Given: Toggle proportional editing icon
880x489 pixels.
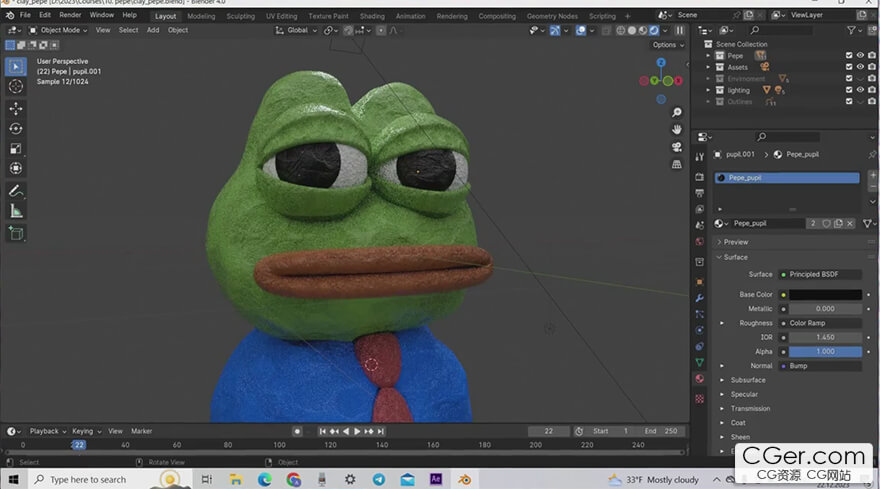Looking at the screenshot, I should point(381,30).
